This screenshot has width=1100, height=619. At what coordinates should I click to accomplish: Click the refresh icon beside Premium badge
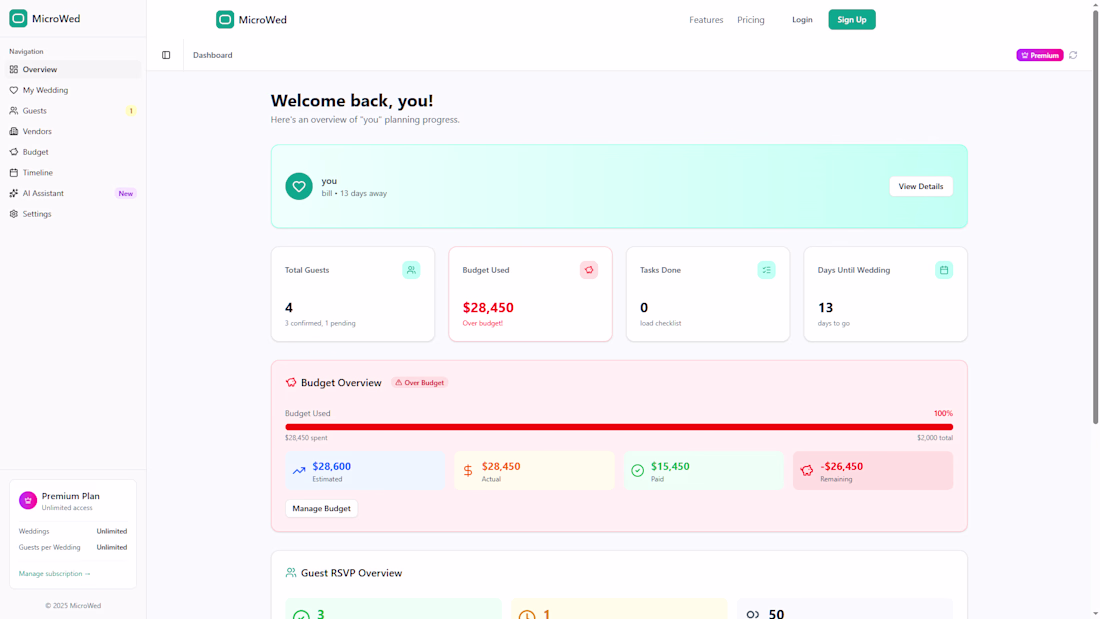(x=1073, y=55)
